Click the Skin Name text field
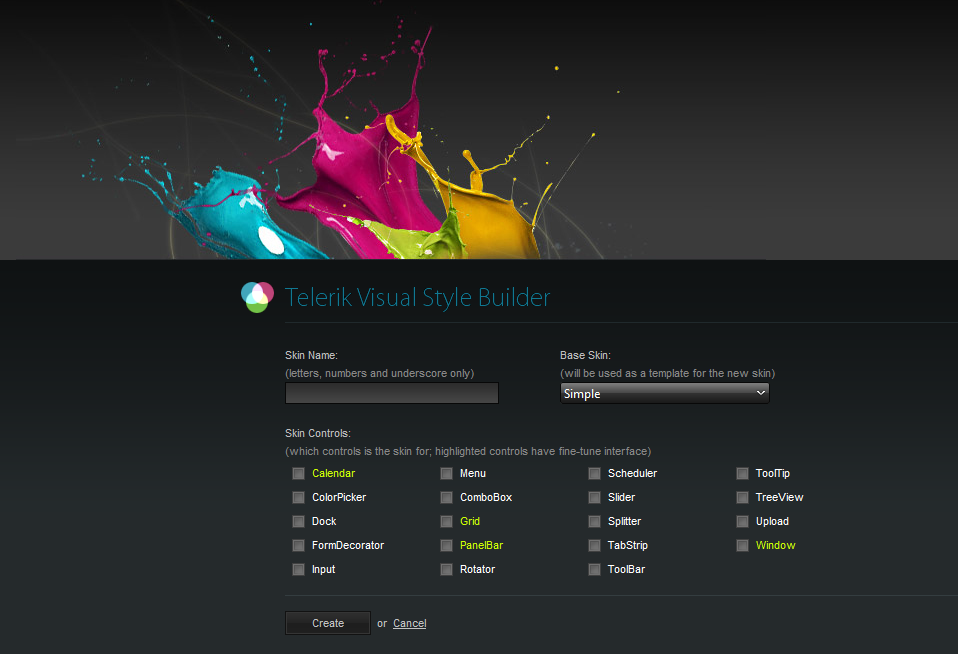Screen dimensions: 958x654 (x=392, y=393)
